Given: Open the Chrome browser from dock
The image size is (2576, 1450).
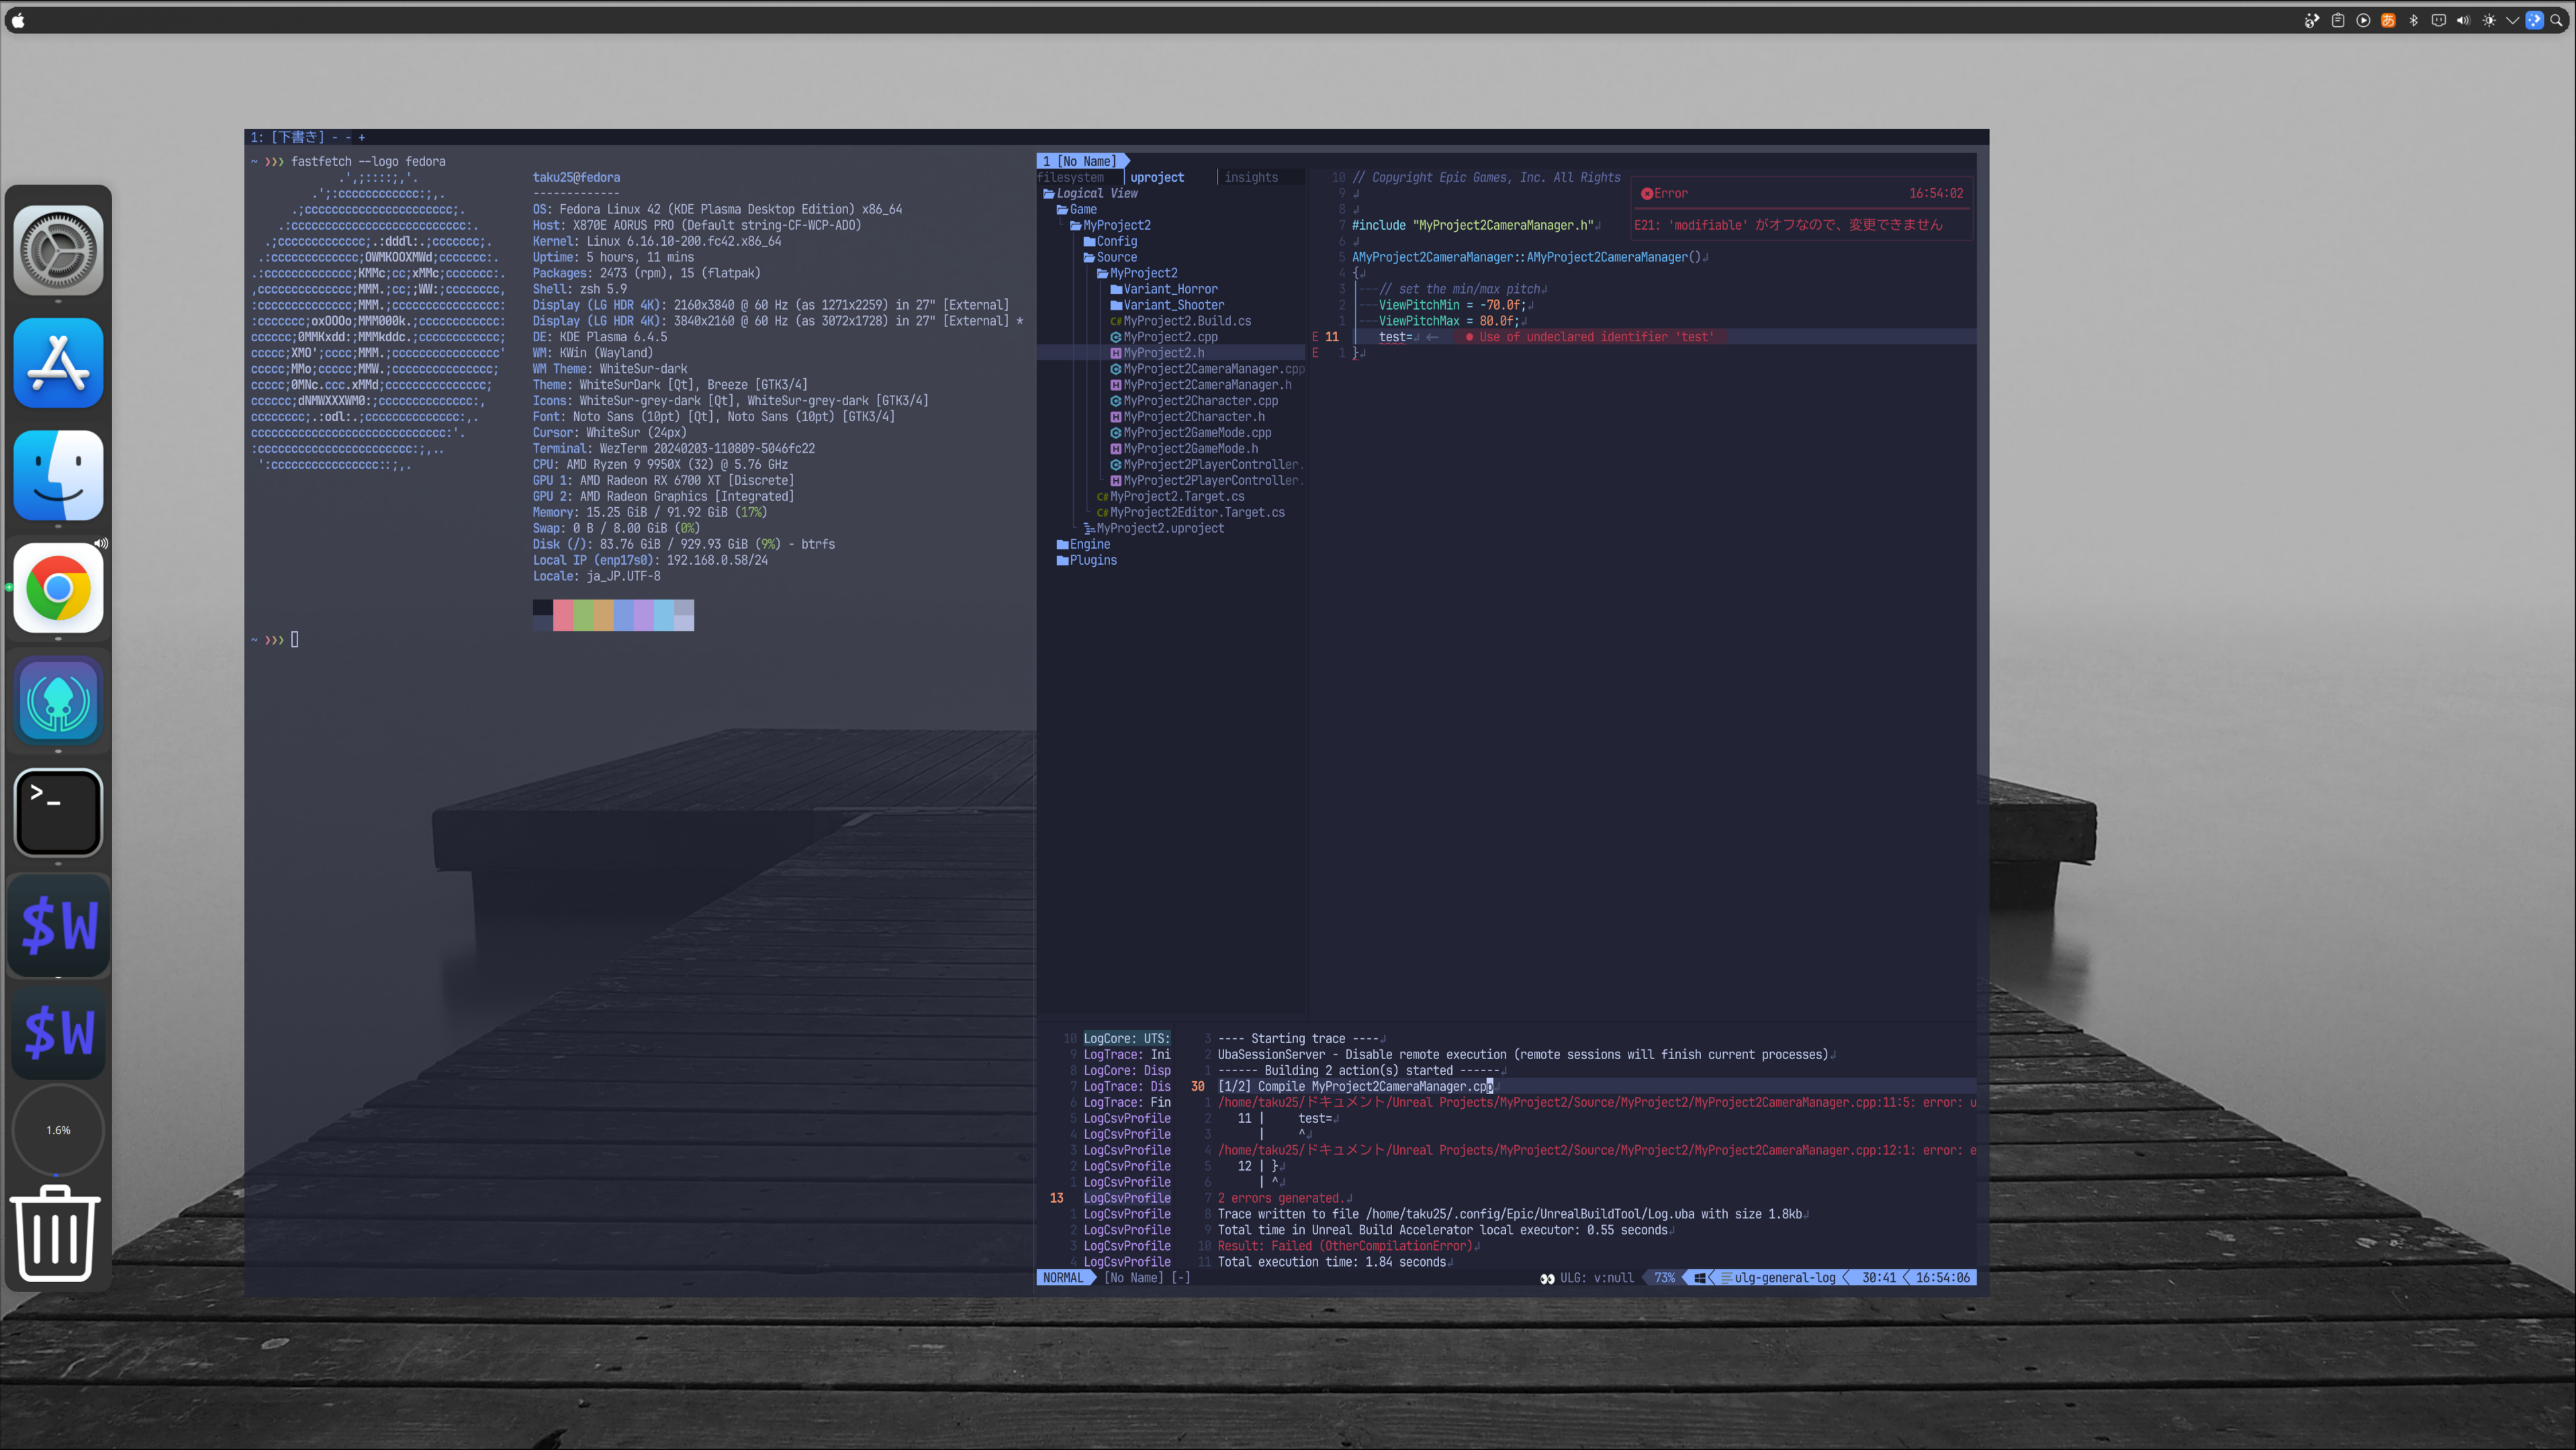Looking at the screenshot, I should coord(58,588).
